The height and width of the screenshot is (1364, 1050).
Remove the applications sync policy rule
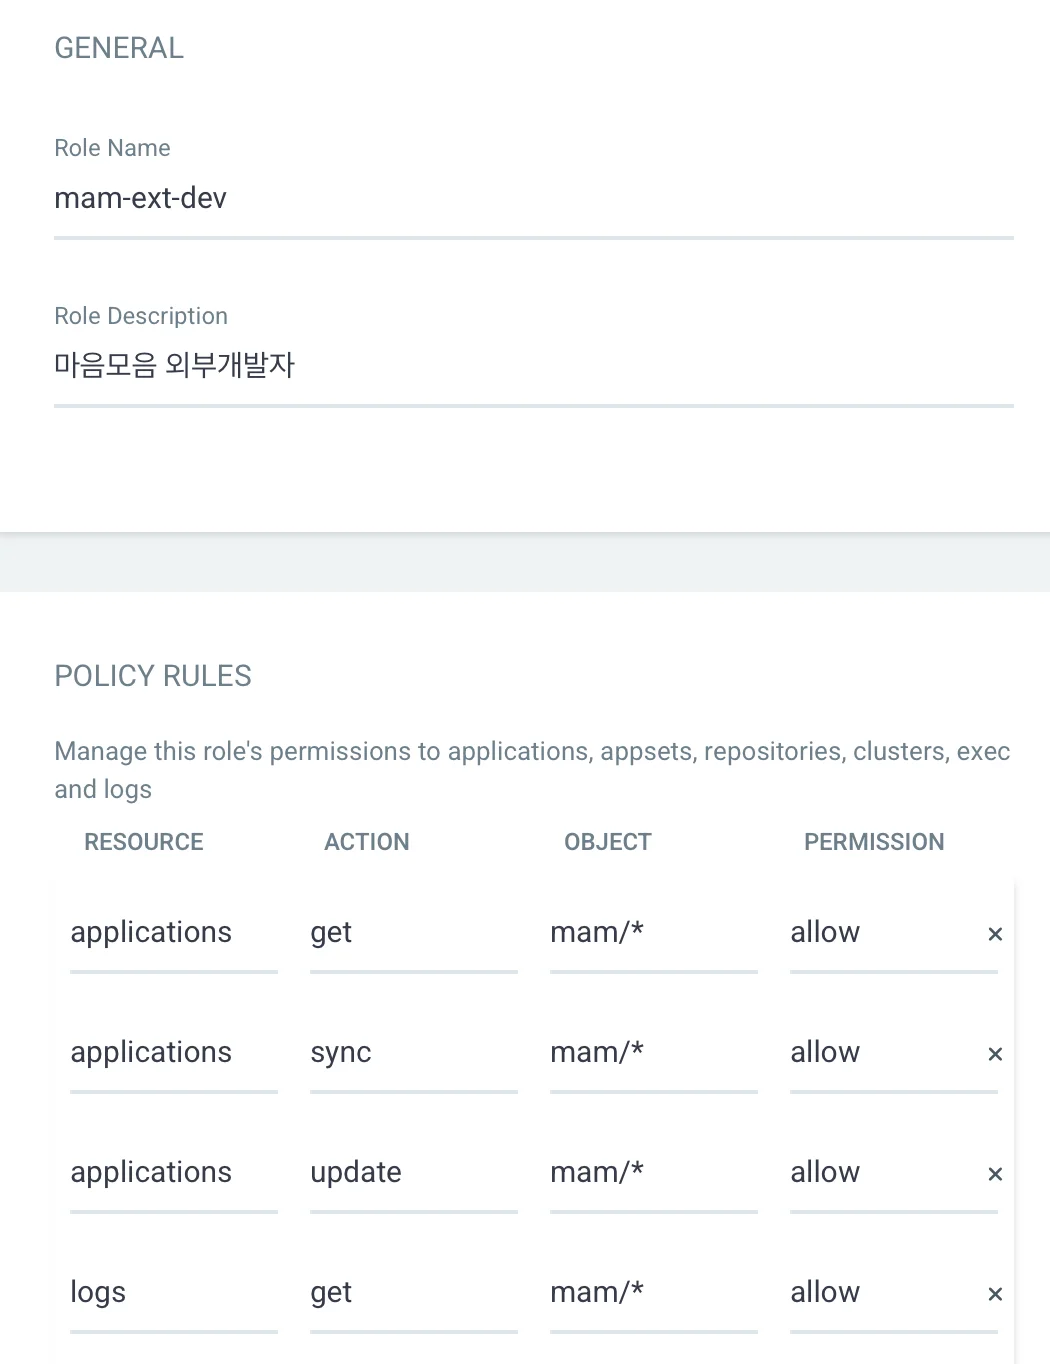click(995, 1054)
